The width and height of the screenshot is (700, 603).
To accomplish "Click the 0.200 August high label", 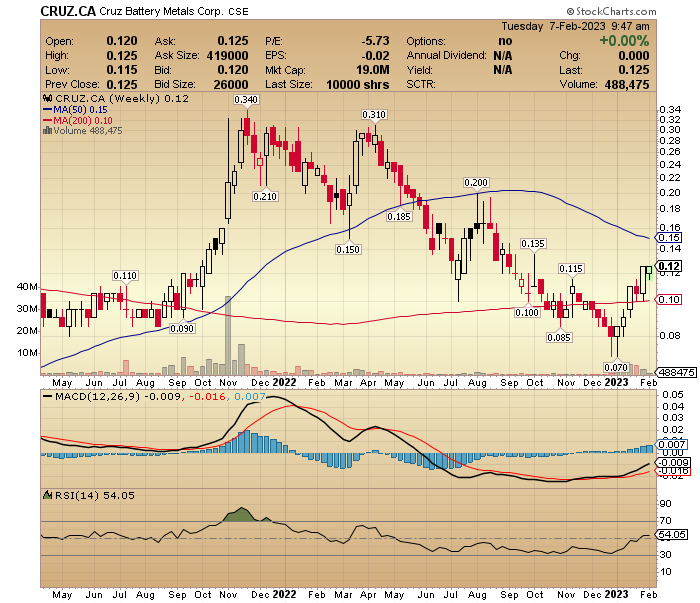I will click(x=476, y=183).
